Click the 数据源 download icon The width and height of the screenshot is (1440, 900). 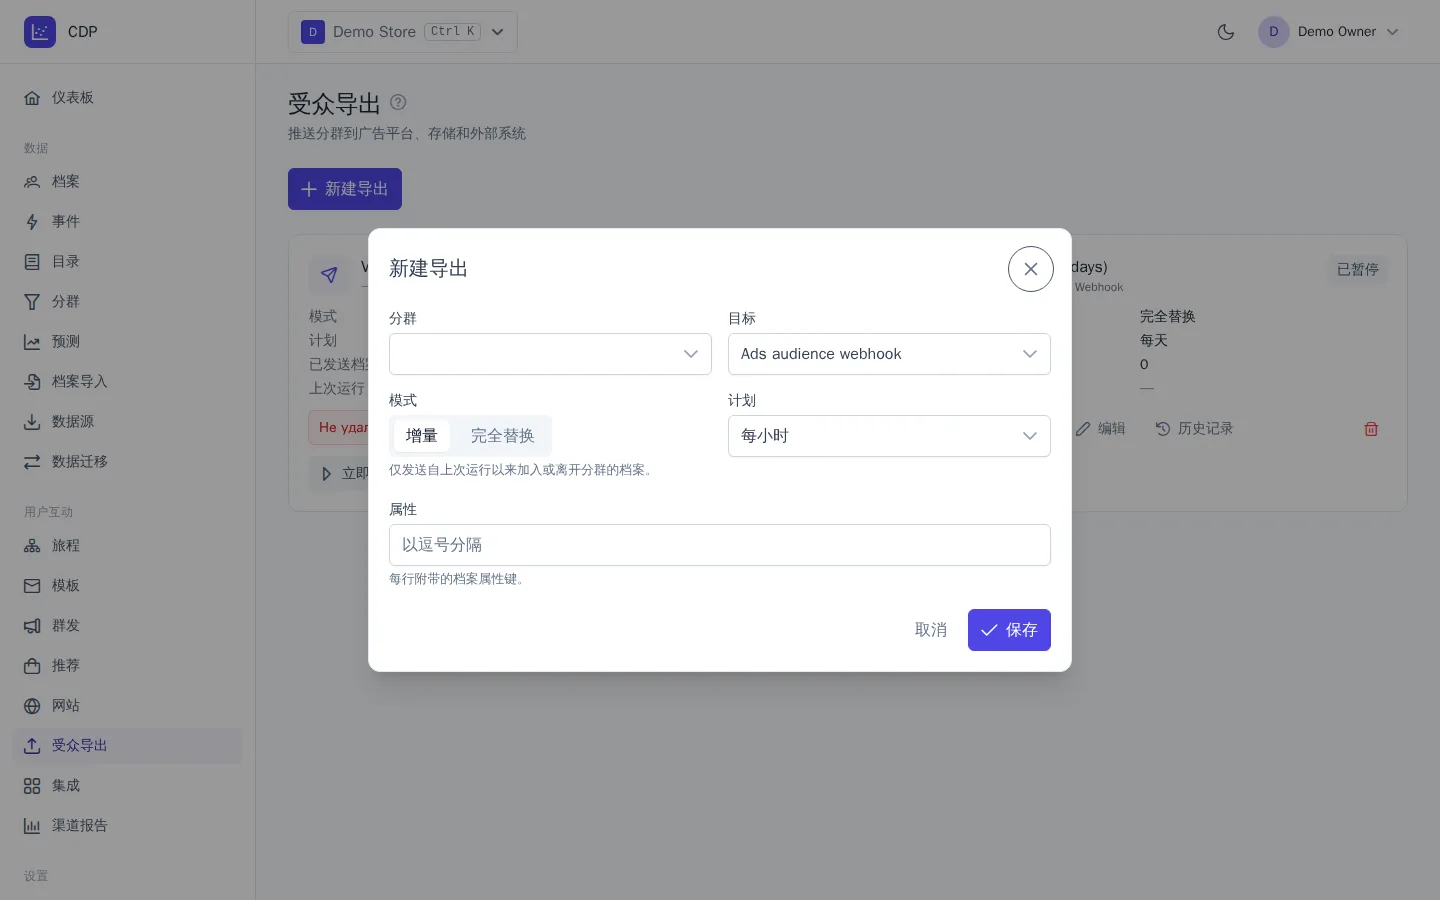pyautogui.click(x=32, y=422)
